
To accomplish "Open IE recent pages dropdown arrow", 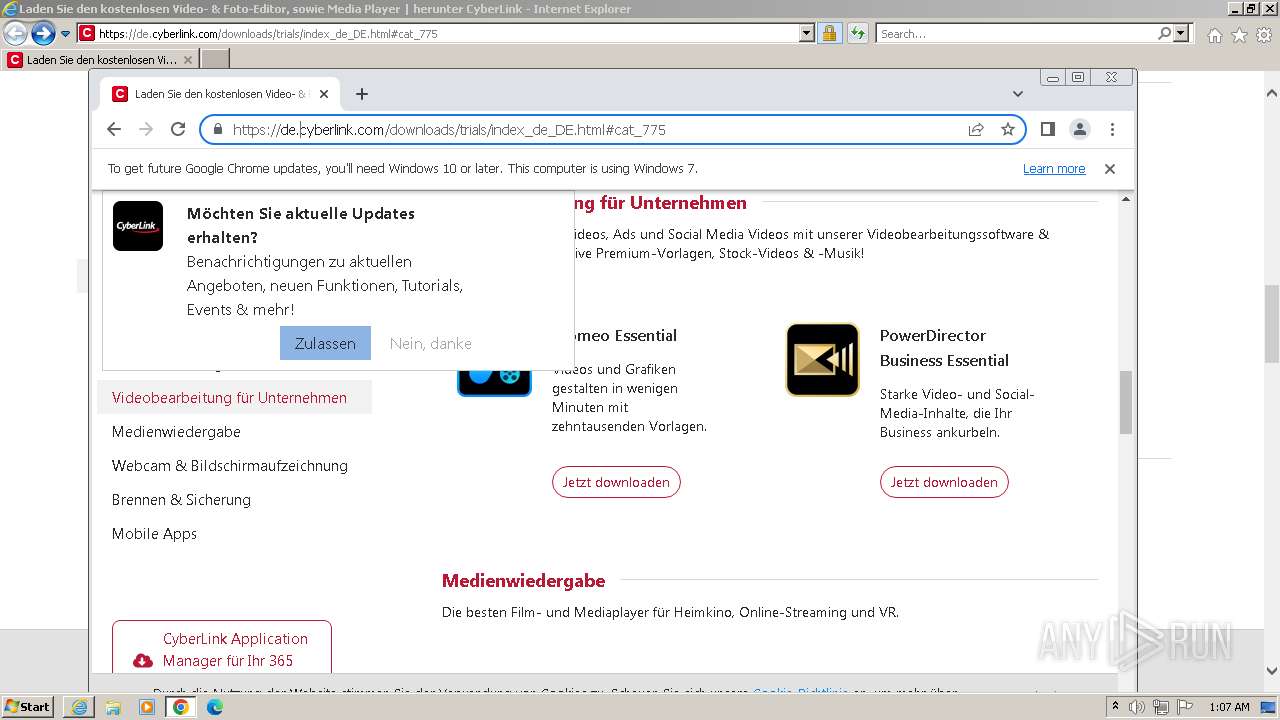I will (x=66, y=34).
